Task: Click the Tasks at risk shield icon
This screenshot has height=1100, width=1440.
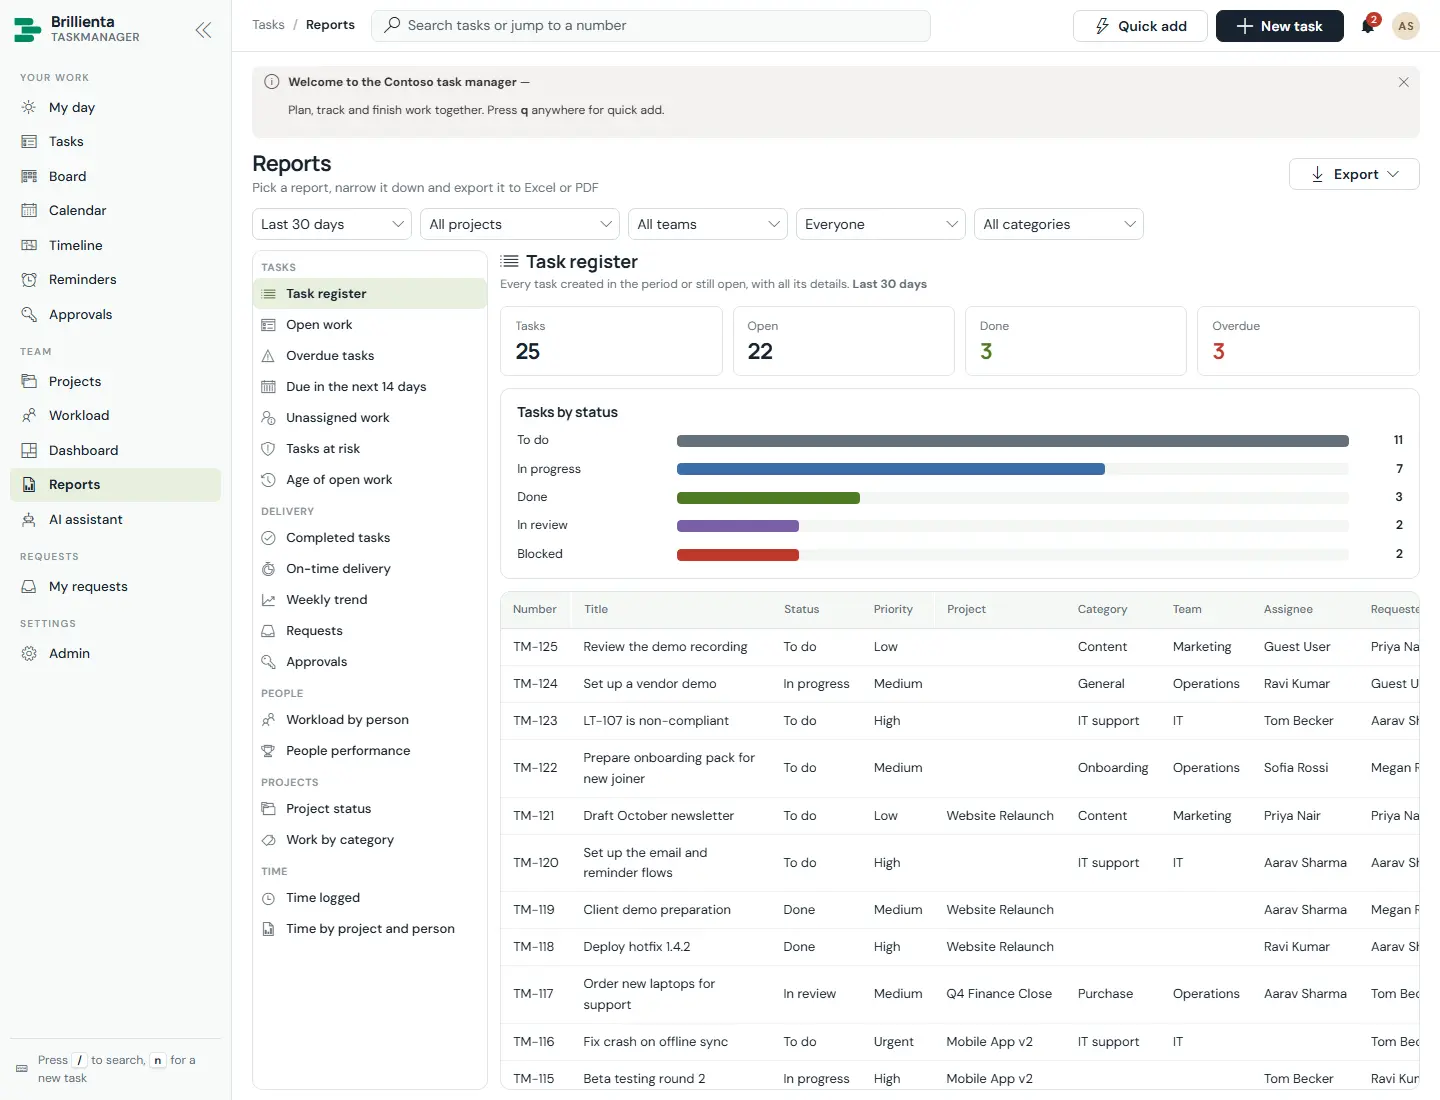Action: (268, 449)
